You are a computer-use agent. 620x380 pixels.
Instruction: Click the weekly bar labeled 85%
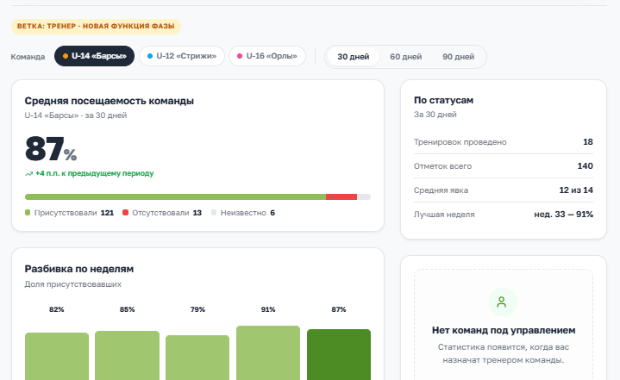click(127, 355)
